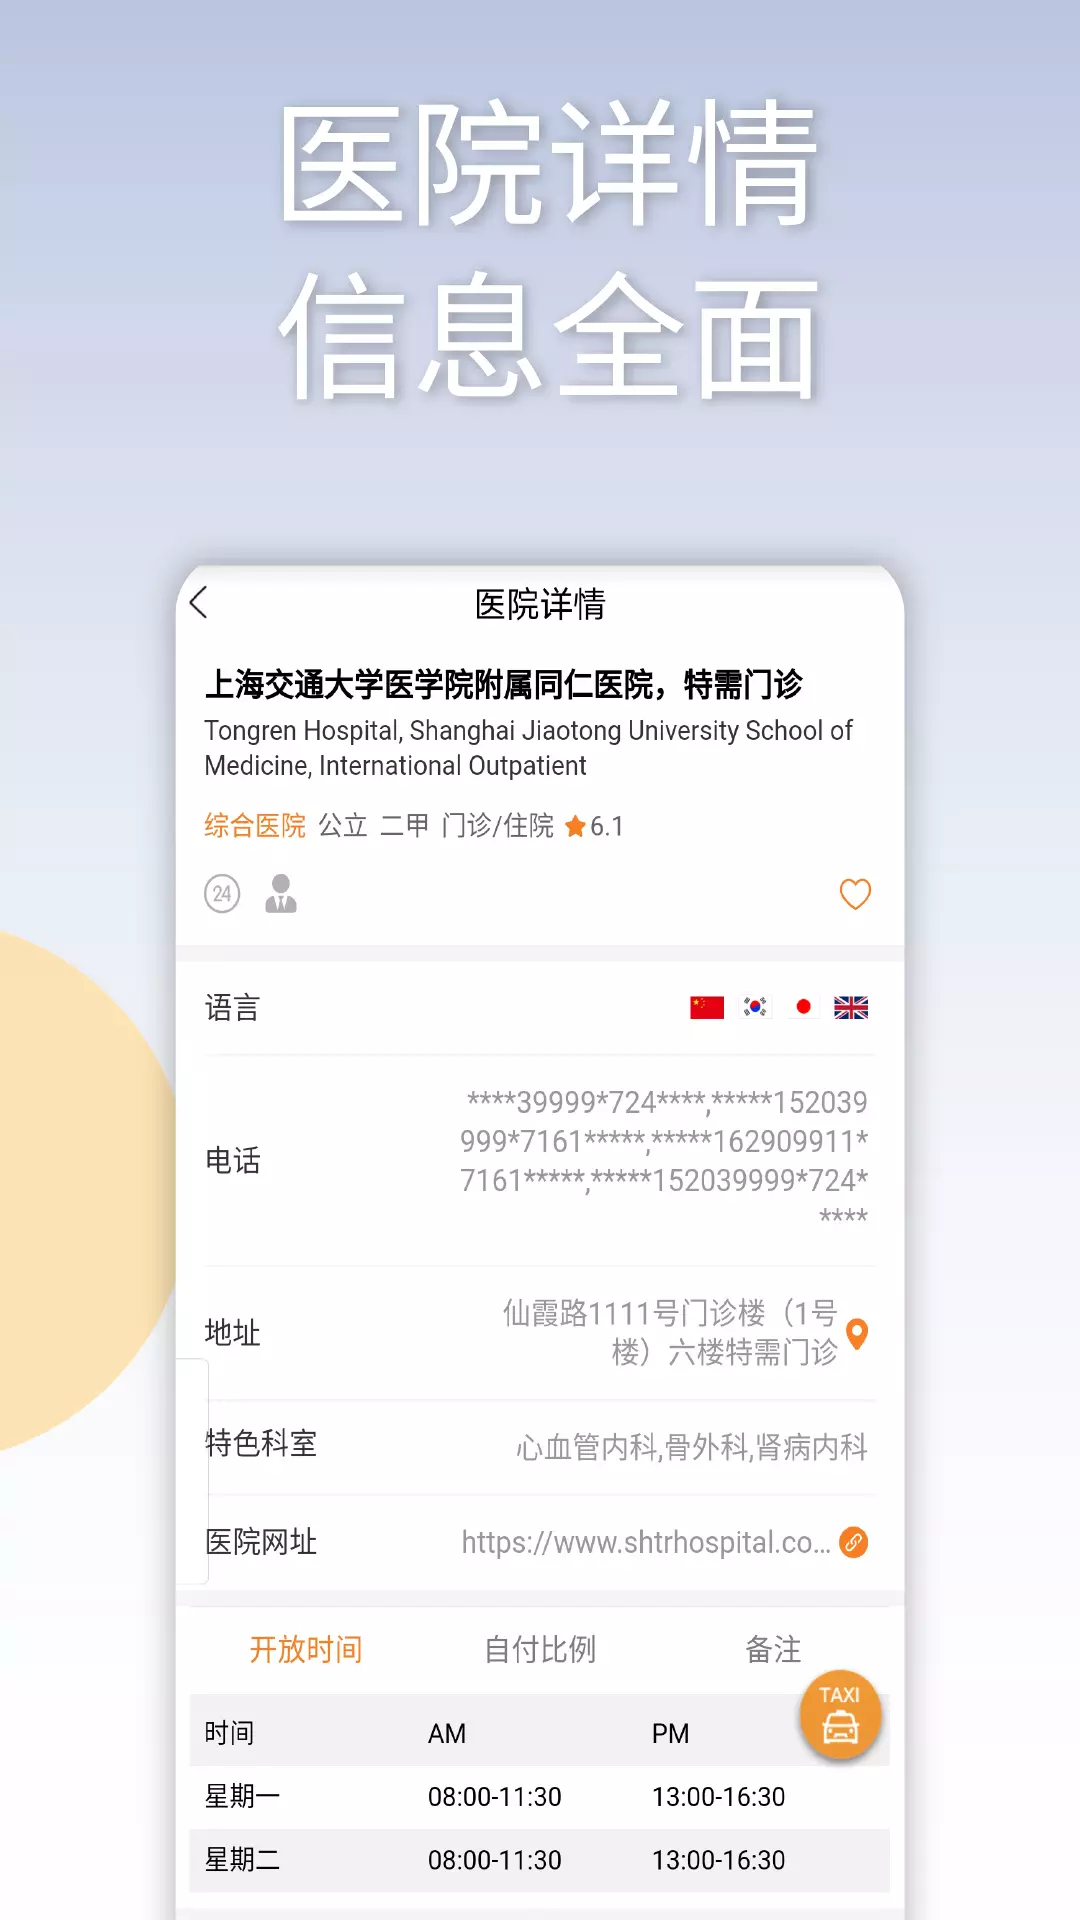Switch to the 备注 tab
1080x1920 pixels.
(773, 1649)
